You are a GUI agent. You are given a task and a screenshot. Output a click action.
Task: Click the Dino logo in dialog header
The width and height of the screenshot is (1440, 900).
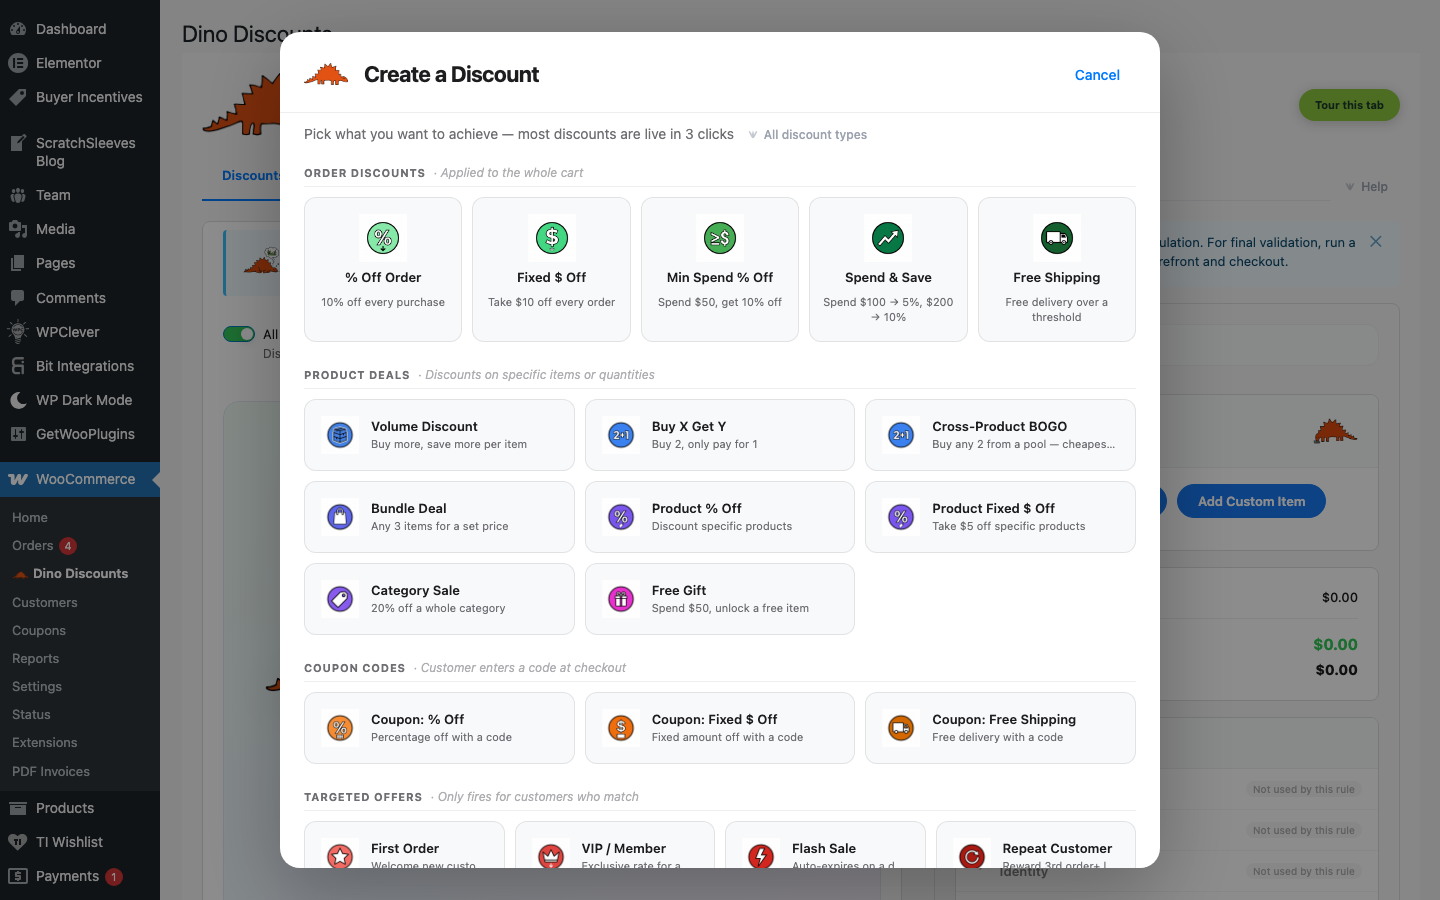pos(326,74)
